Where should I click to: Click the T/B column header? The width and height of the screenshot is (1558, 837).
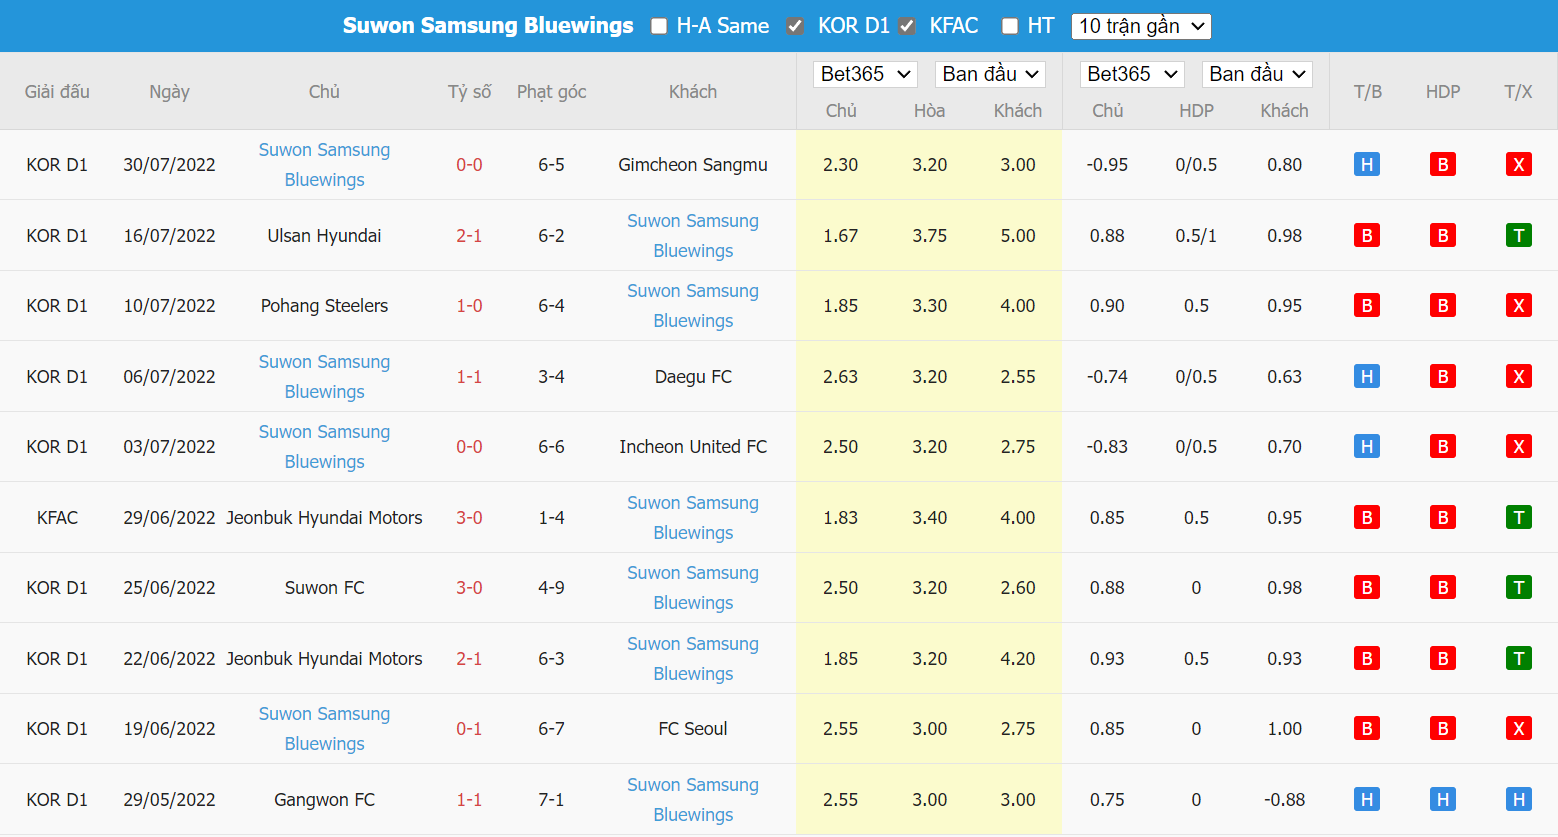[1367, 92]
